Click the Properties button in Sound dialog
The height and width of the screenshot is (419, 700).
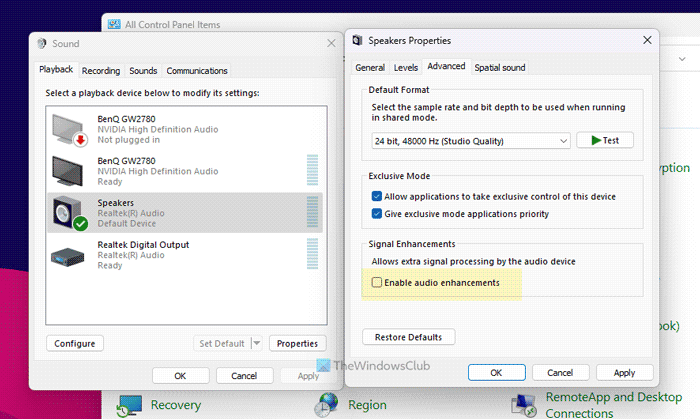297,344
